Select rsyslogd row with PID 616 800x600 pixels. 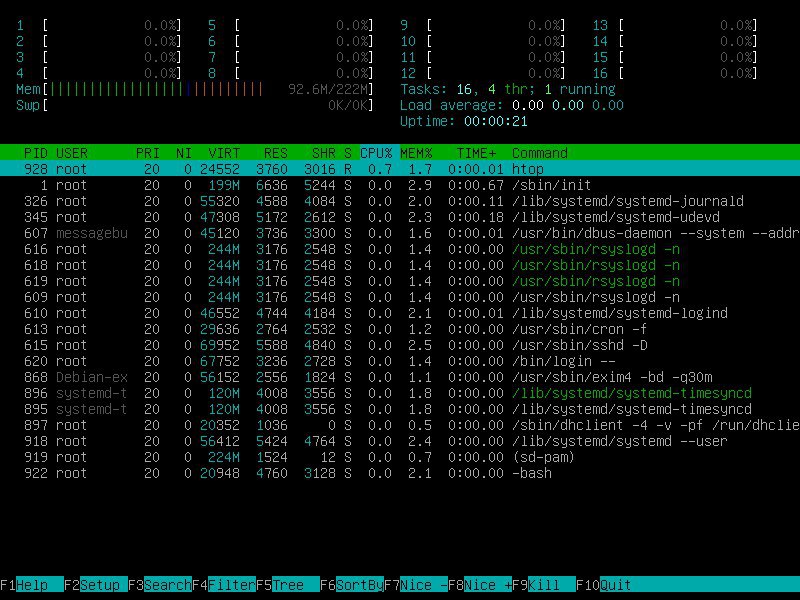pyautogui.click(x=400, y=249)
